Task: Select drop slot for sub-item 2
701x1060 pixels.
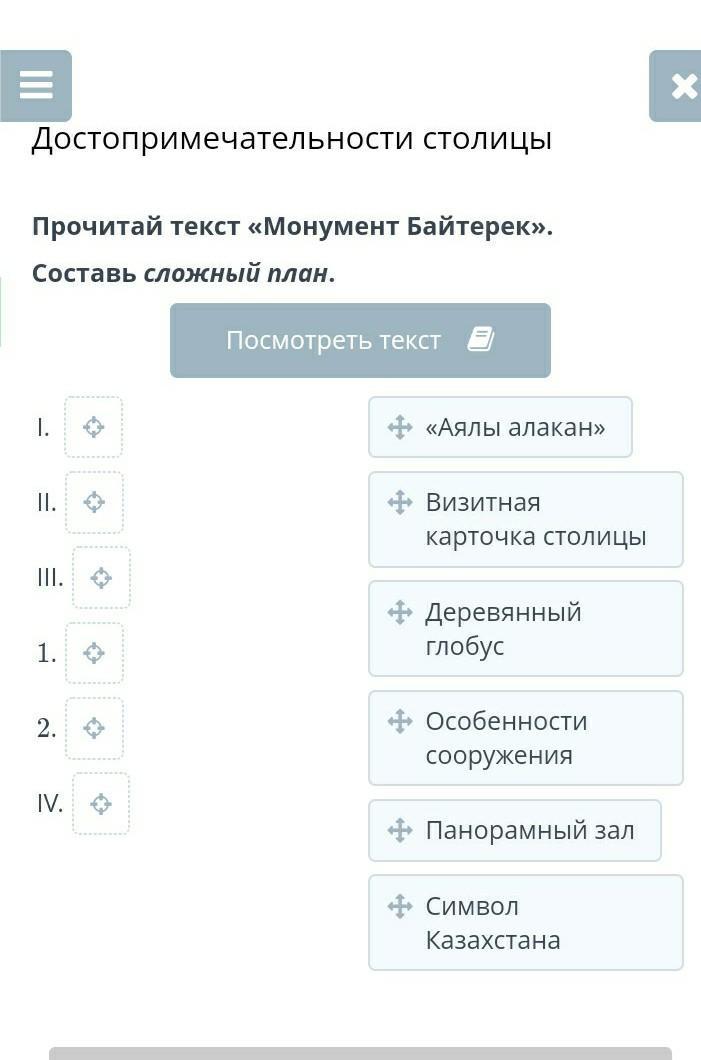Action: [94, 728]
